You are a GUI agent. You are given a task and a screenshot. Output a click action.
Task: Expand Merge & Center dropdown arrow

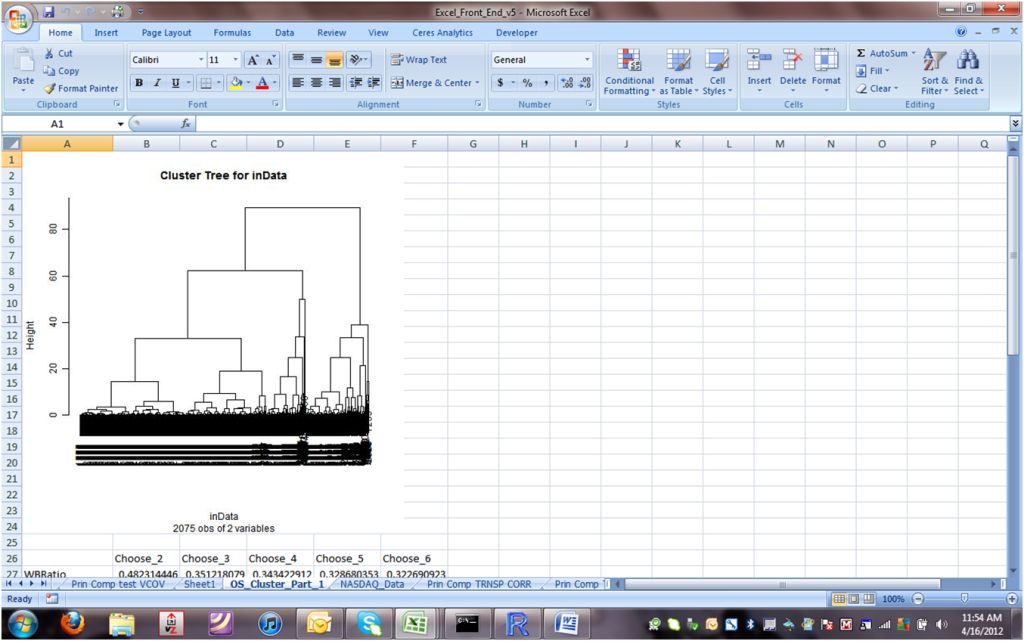[477, 83]
